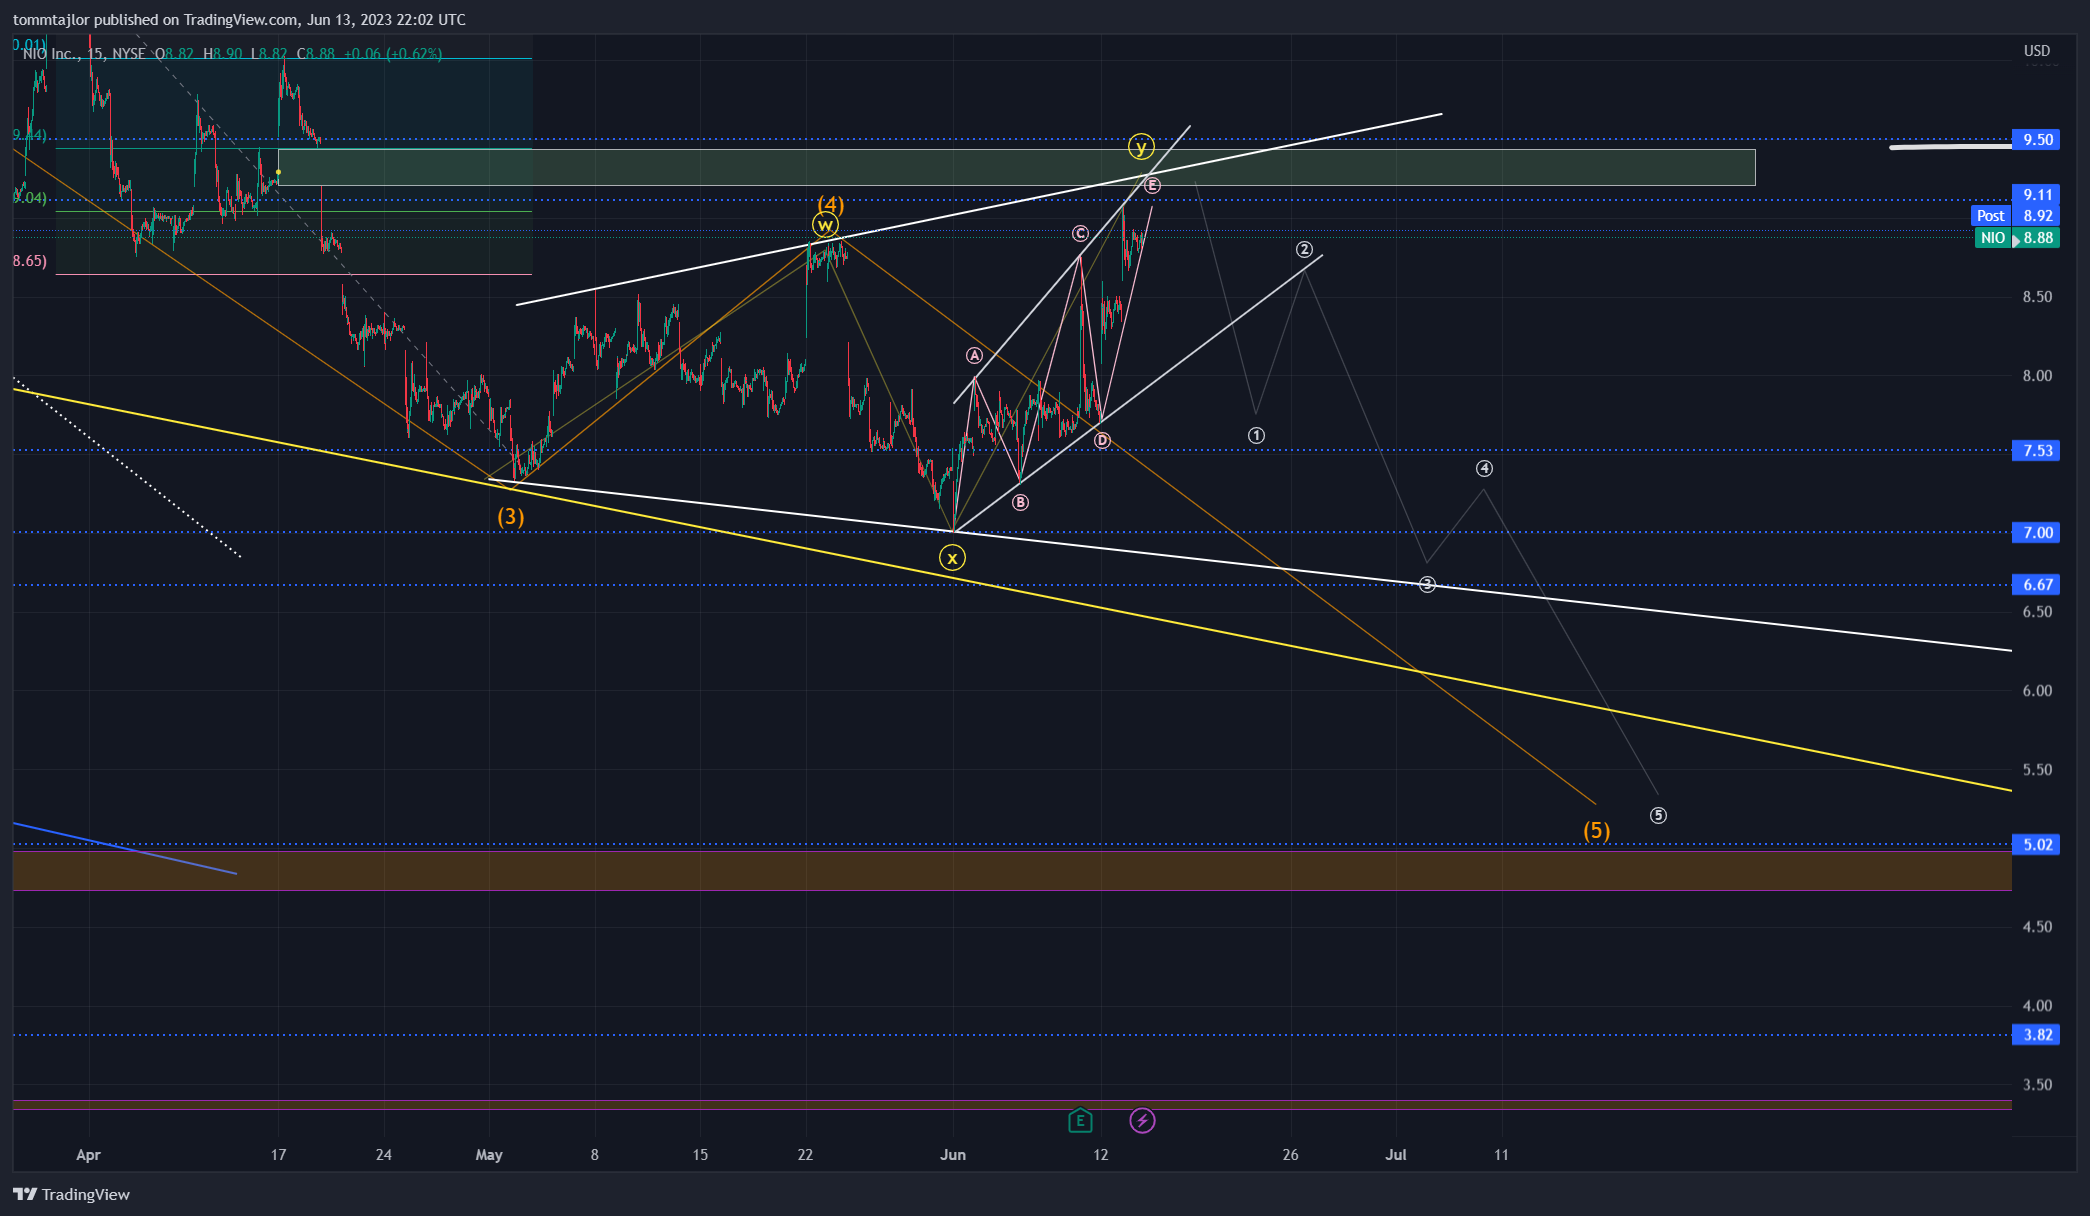Click the 9.50 price level label
2090x1216 pixels.
click(x=2036, y=139)
